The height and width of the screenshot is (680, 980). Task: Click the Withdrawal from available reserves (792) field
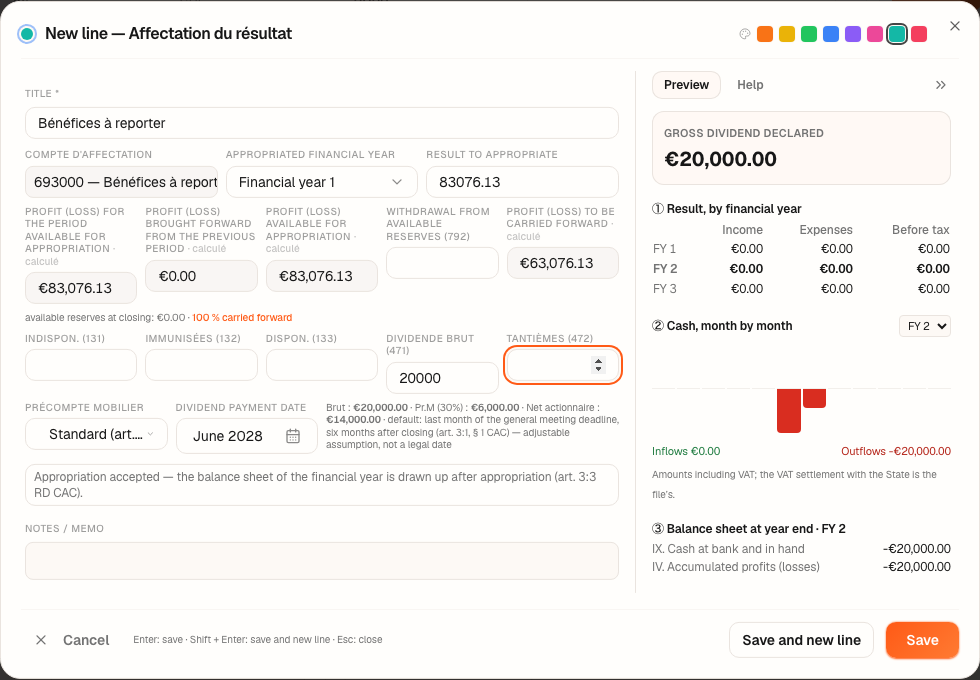click(x=442, y=263)
